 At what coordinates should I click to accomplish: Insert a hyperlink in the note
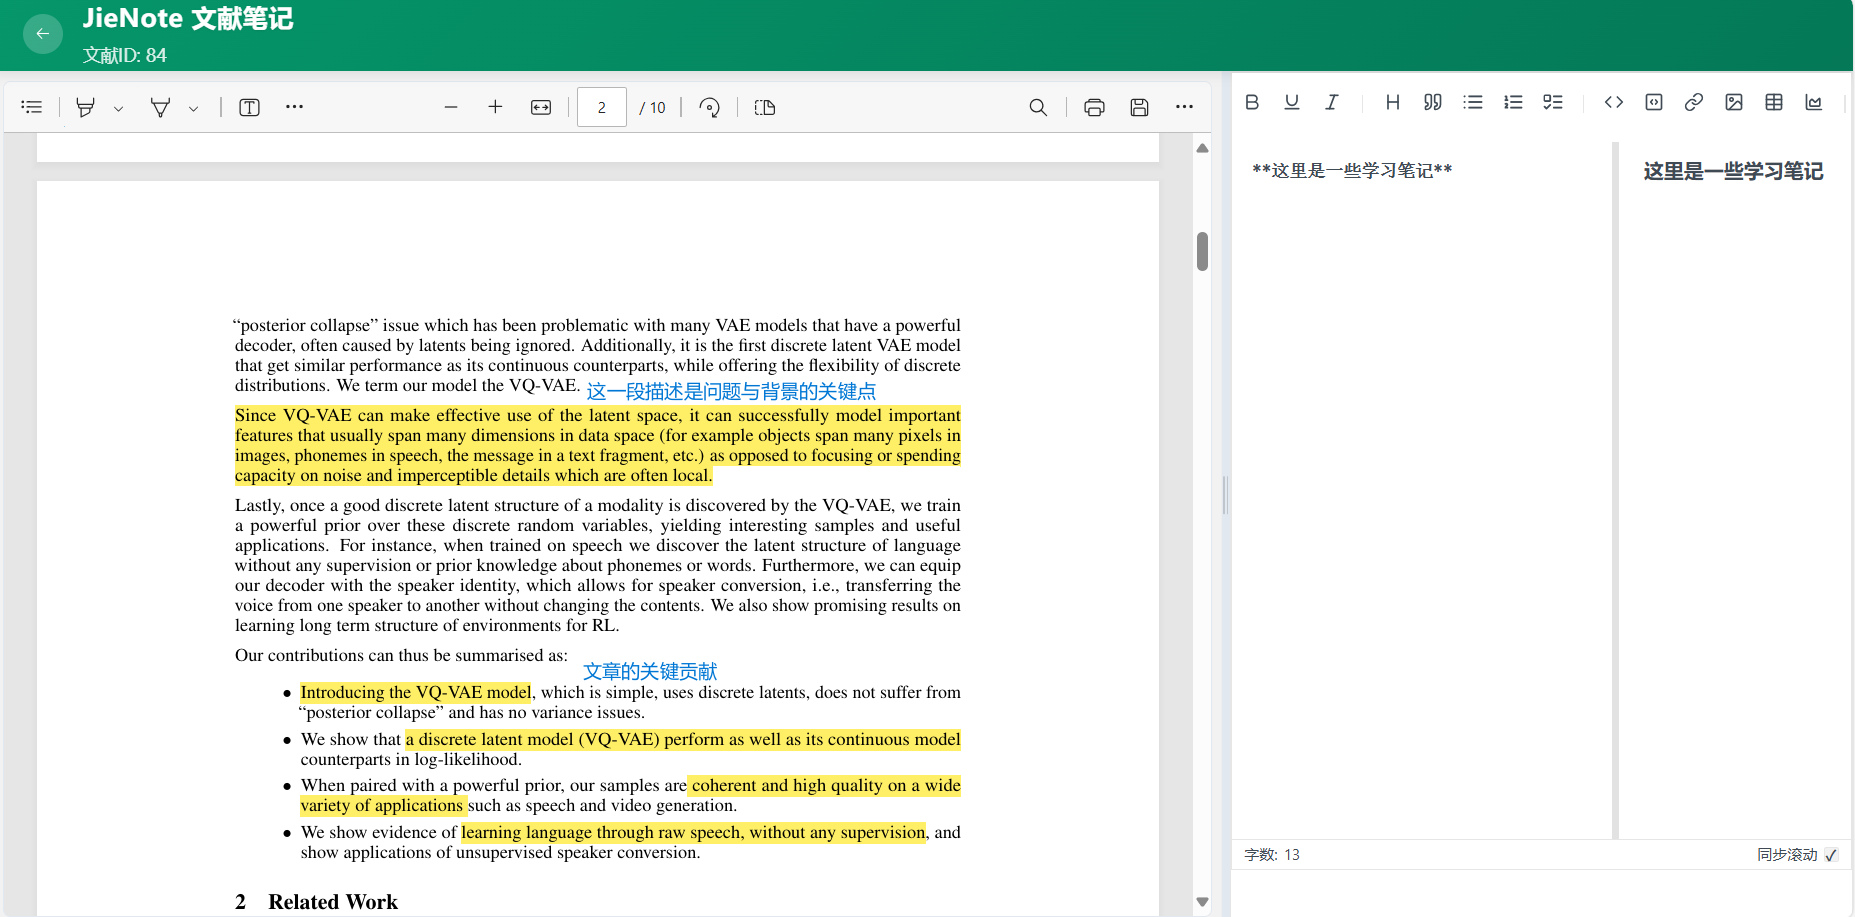coord(1694,102)
